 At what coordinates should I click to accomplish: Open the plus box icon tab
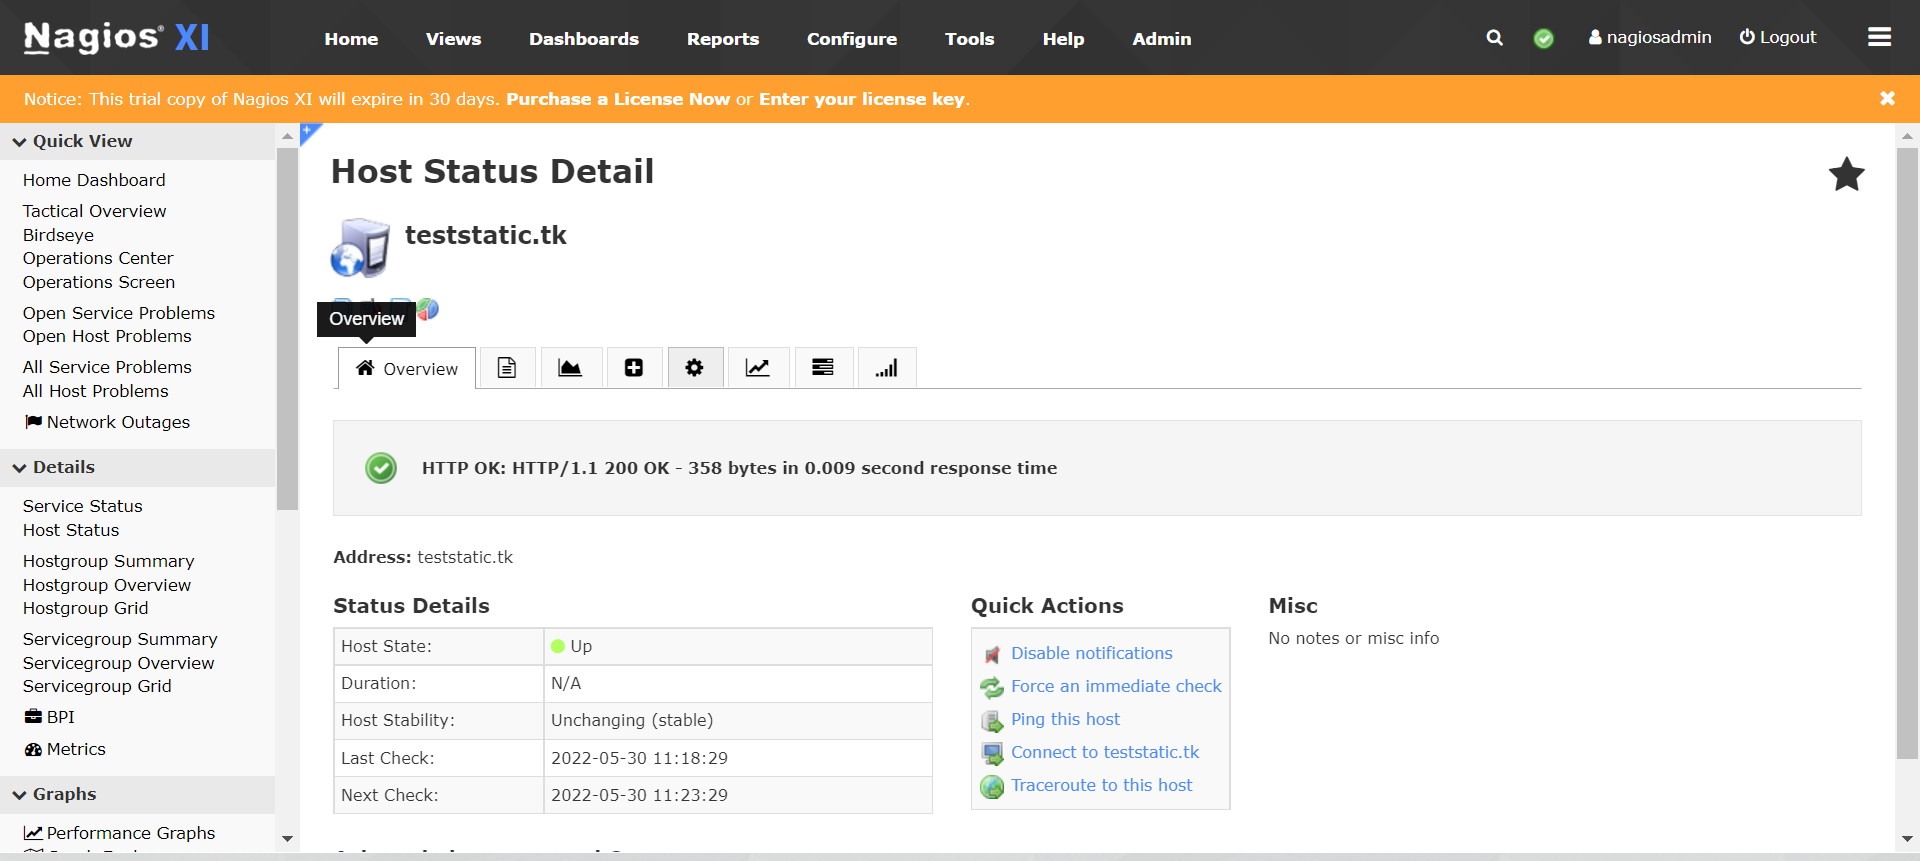pyautogui.click(x=634, y=368)
